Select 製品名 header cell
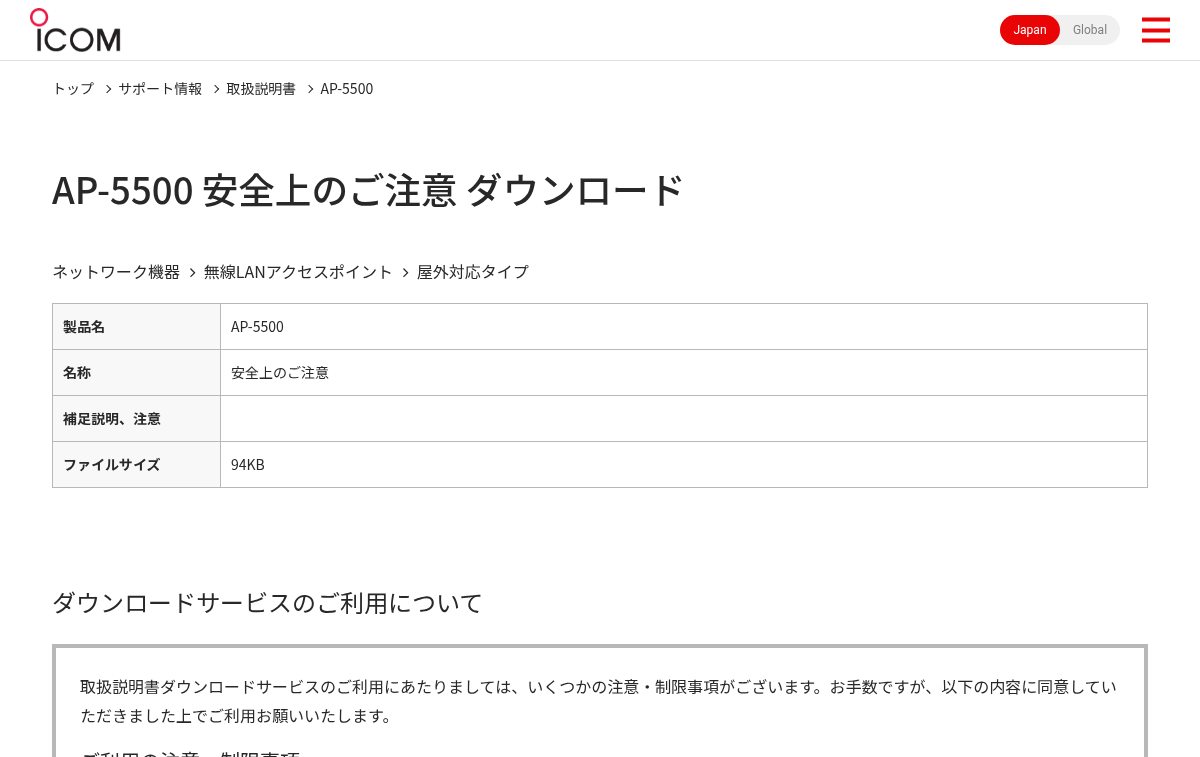 pos(136,327)
